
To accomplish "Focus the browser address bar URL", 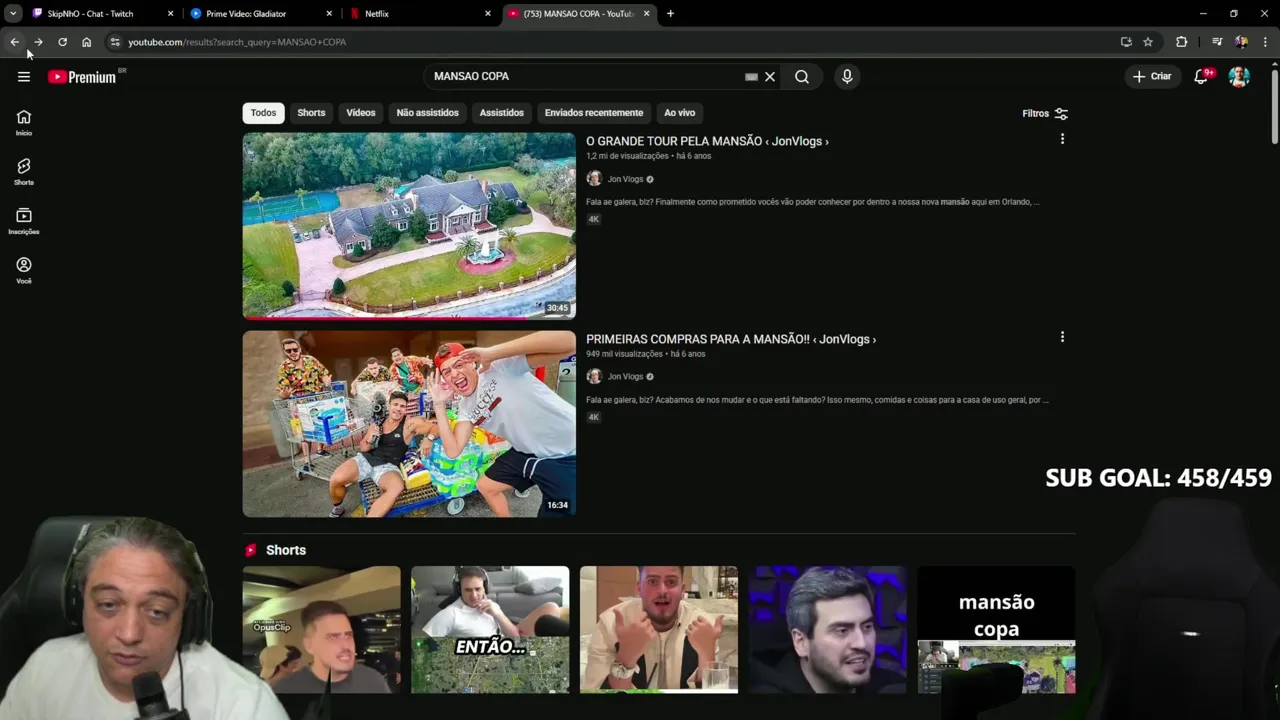I will pyautogui.click(x=237, y=42).
